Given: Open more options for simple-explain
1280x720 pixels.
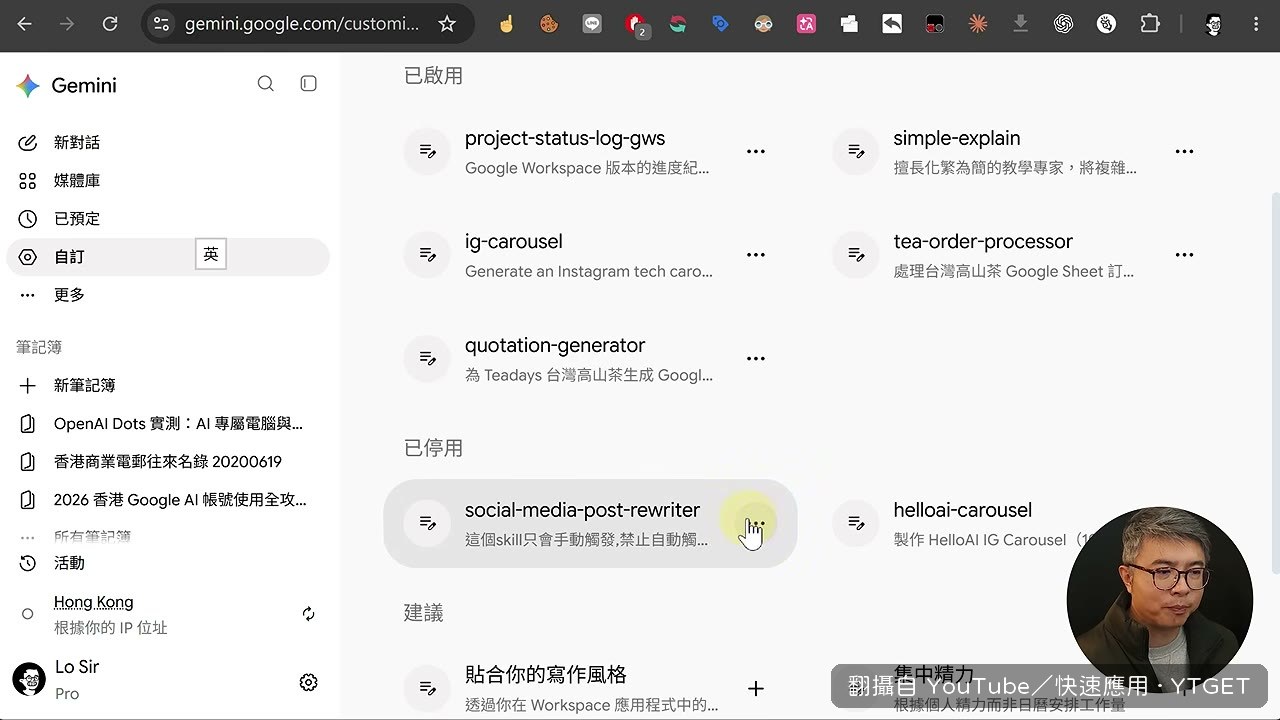Looking at the screenshot, I should pos(1184,152).
